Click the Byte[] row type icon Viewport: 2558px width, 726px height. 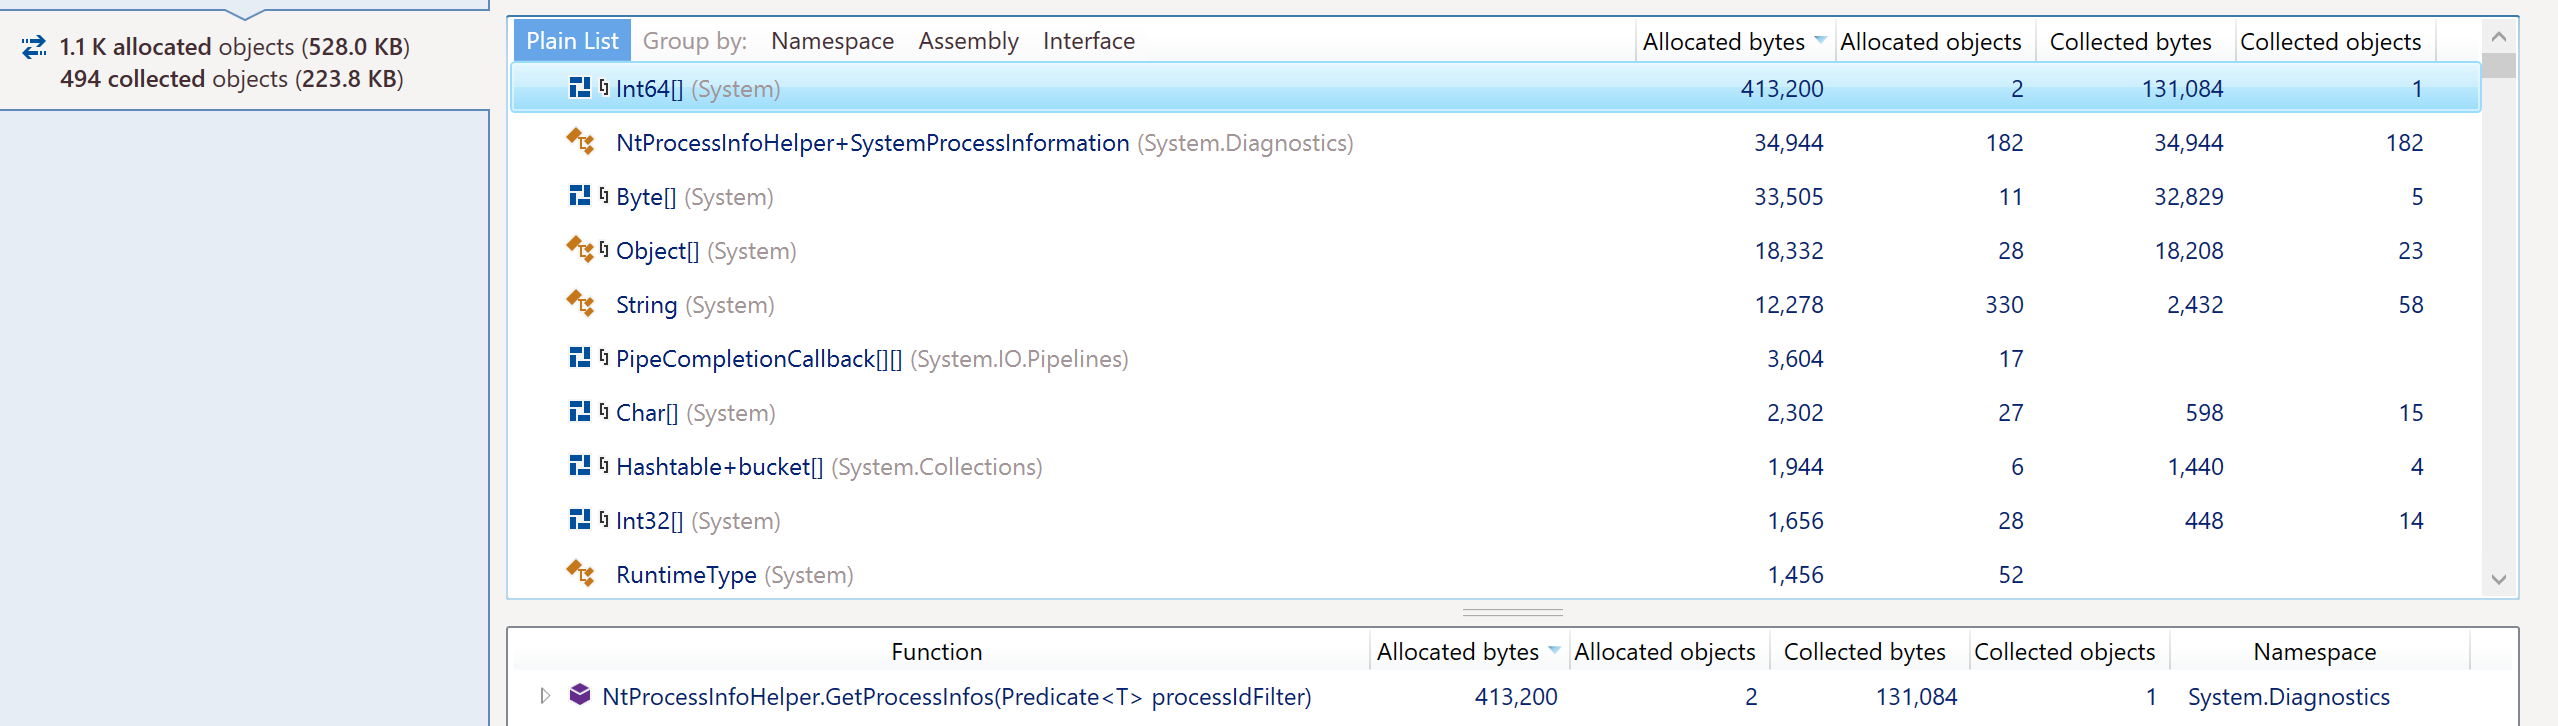coord(579,196)
